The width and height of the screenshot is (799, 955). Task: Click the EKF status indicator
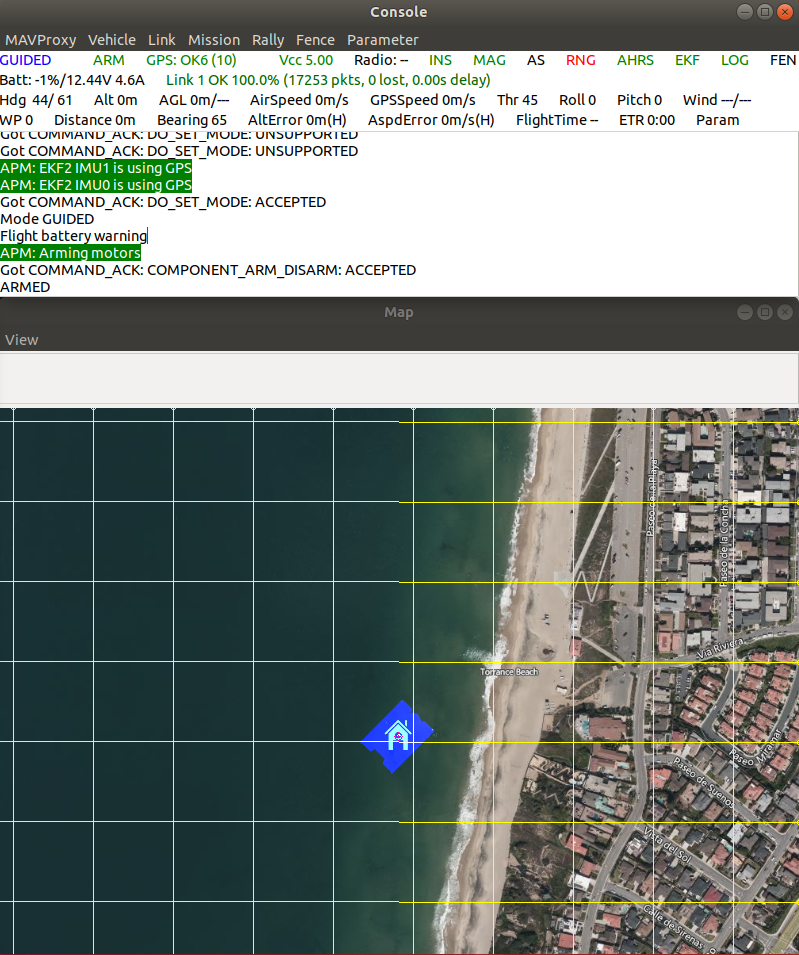pyautogui.click(x=687, y=60)
